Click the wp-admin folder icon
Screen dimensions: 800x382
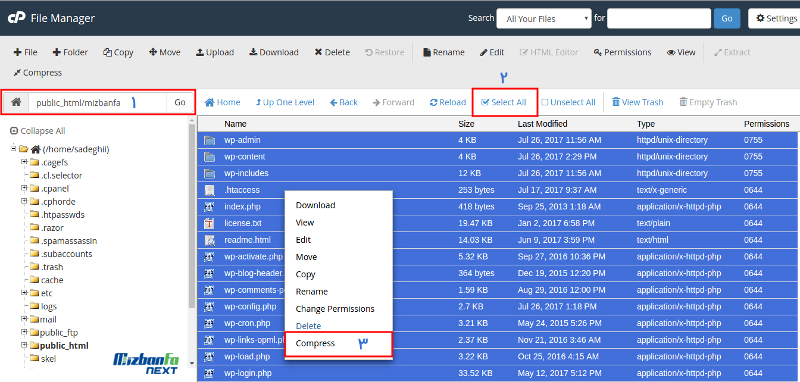[209, 140]
